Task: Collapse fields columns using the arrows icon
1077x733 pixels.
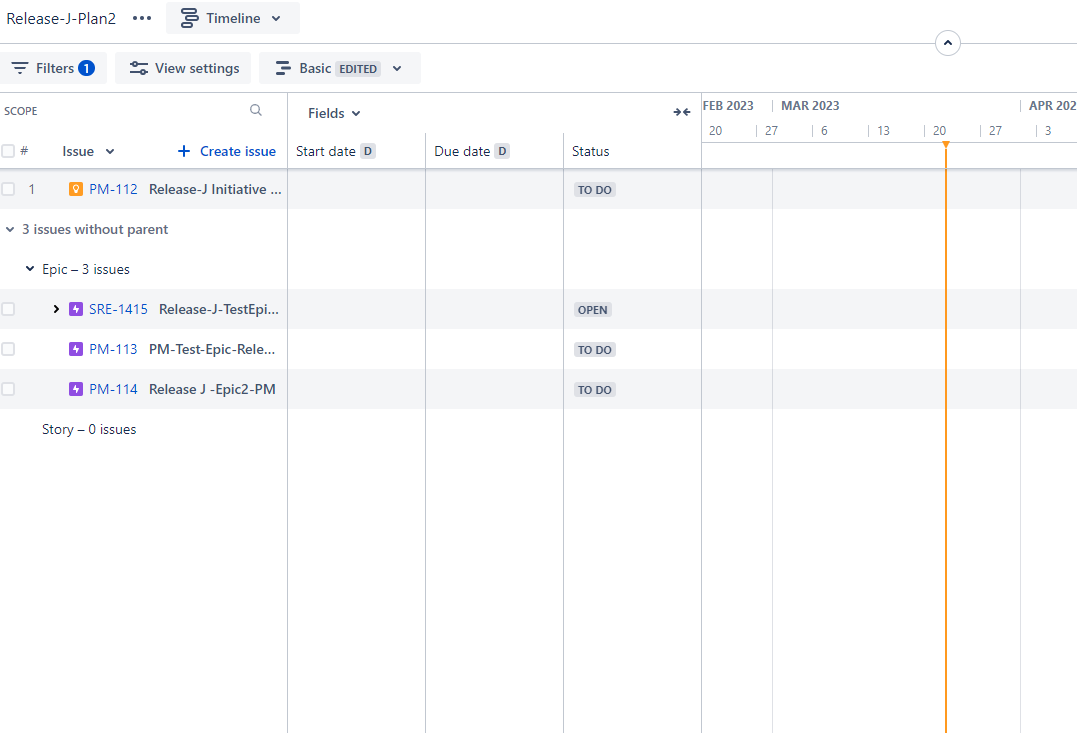Action: pos(681,112)
